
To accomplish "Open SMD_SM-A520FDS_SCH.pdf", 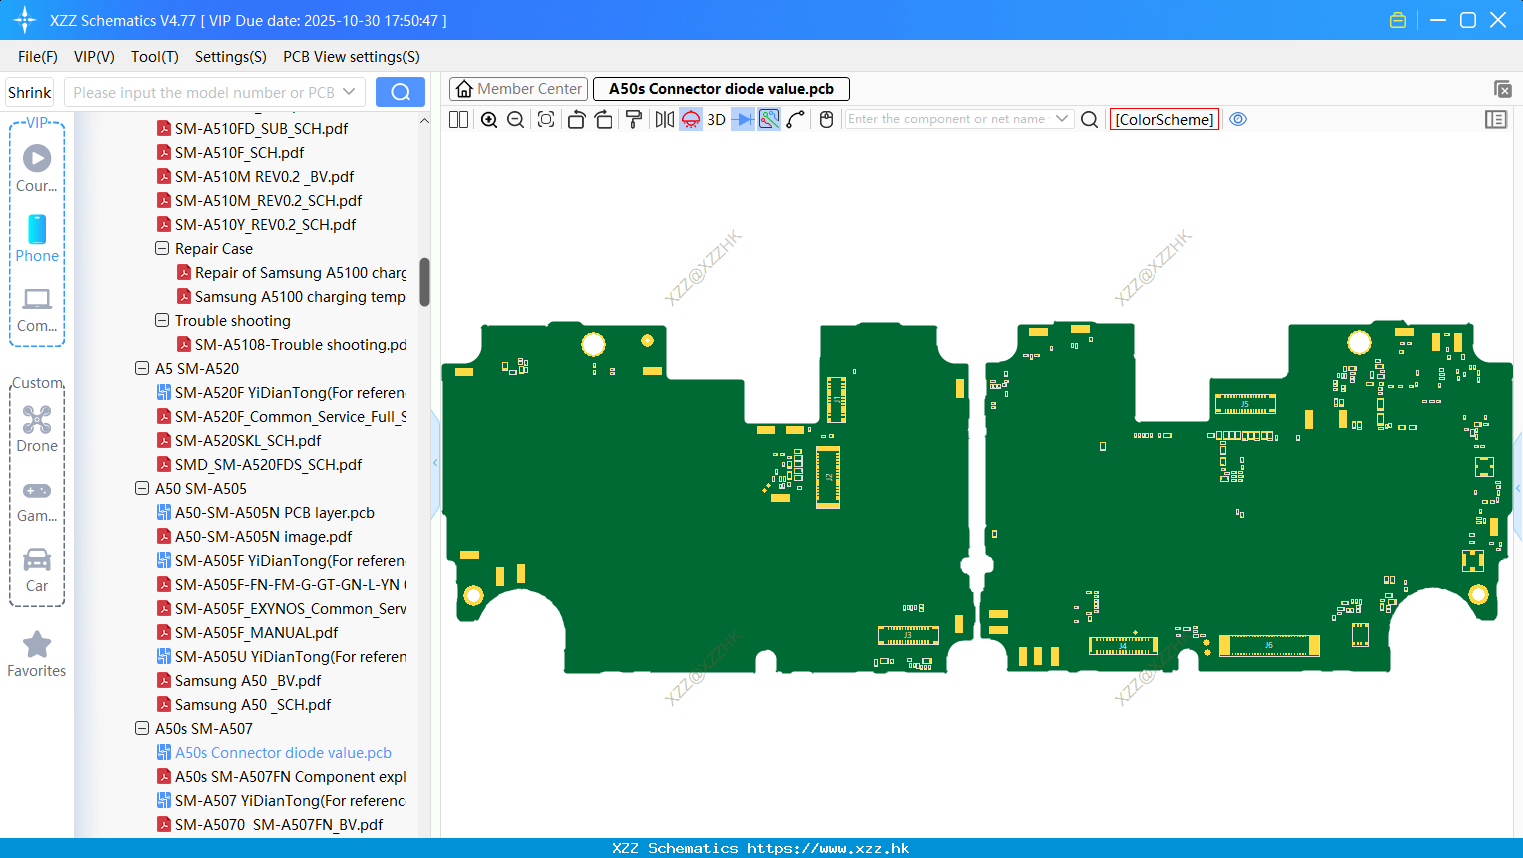I will (x=268, y=464).
